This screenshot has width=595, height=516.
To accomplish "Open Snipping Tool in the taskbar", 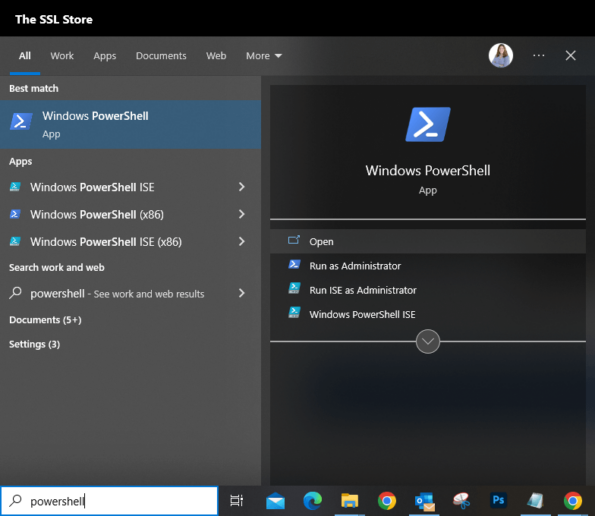I will pos(461,501).
